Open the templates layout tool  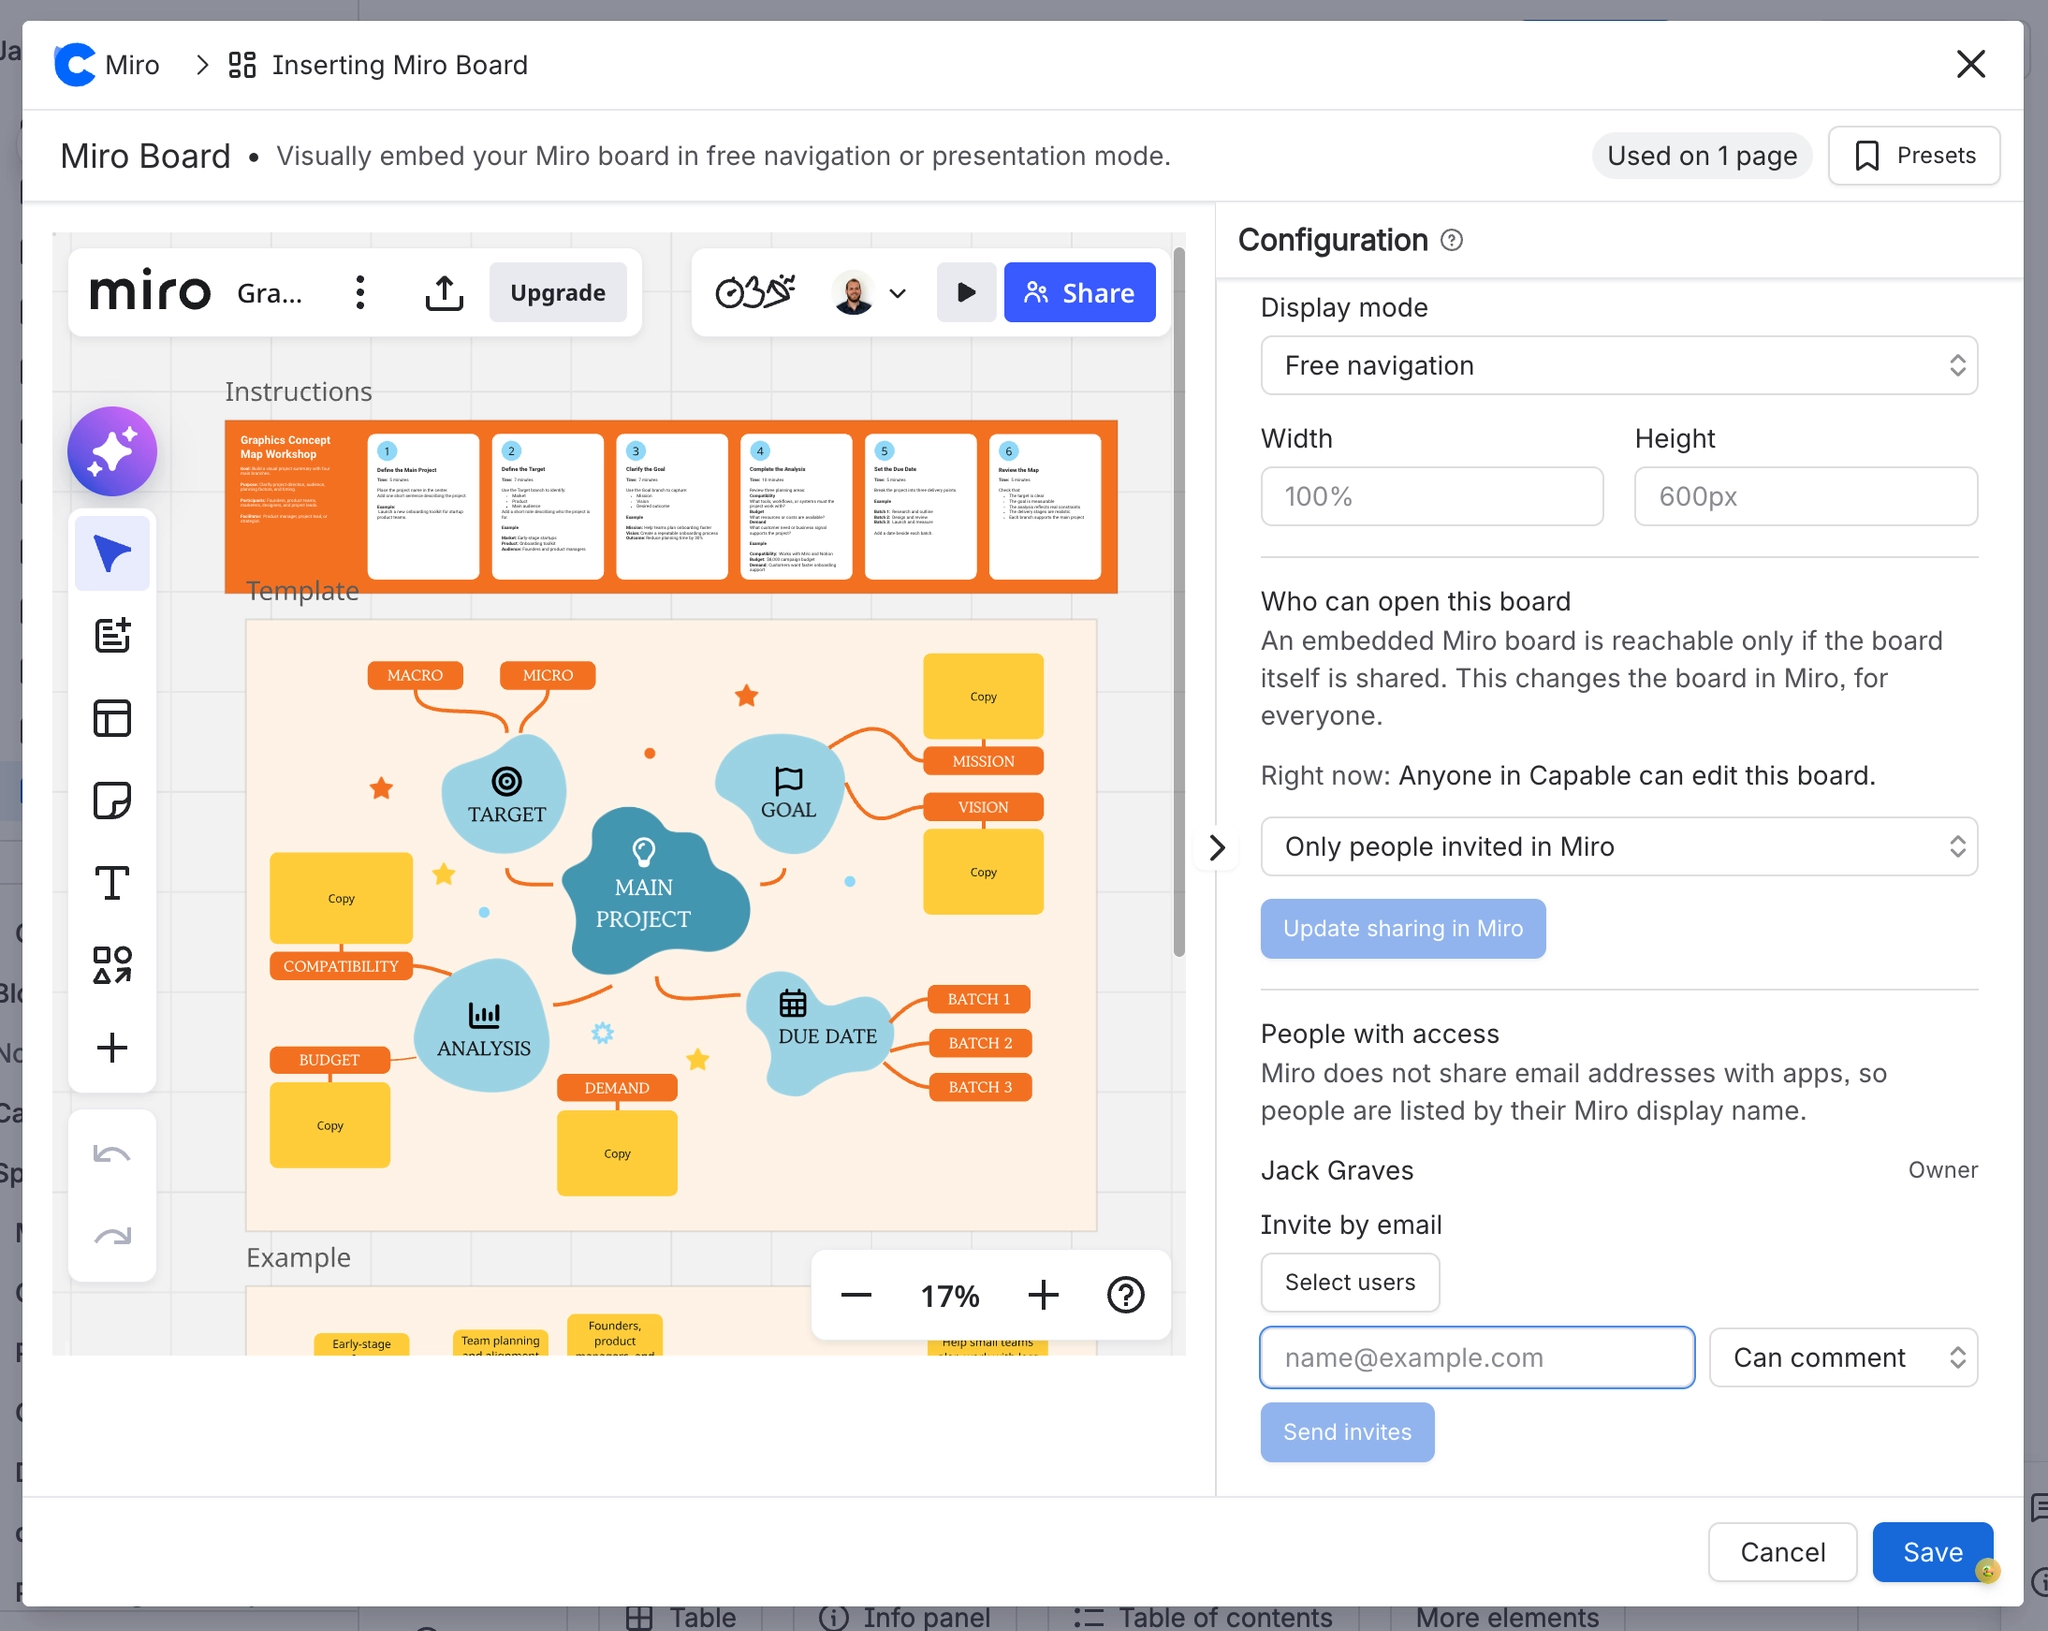112,718
